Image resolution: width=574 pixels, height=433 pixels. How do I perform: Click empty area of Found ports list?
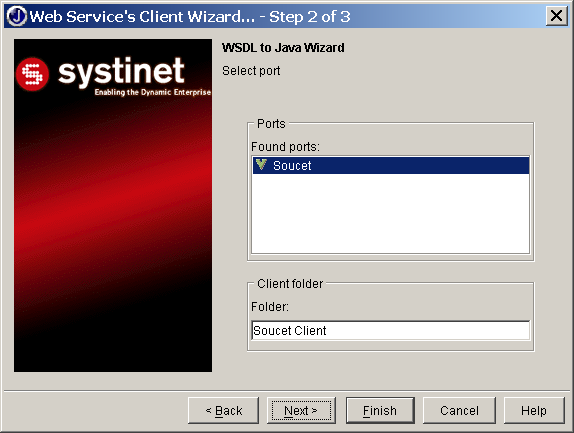pos(391,213)
